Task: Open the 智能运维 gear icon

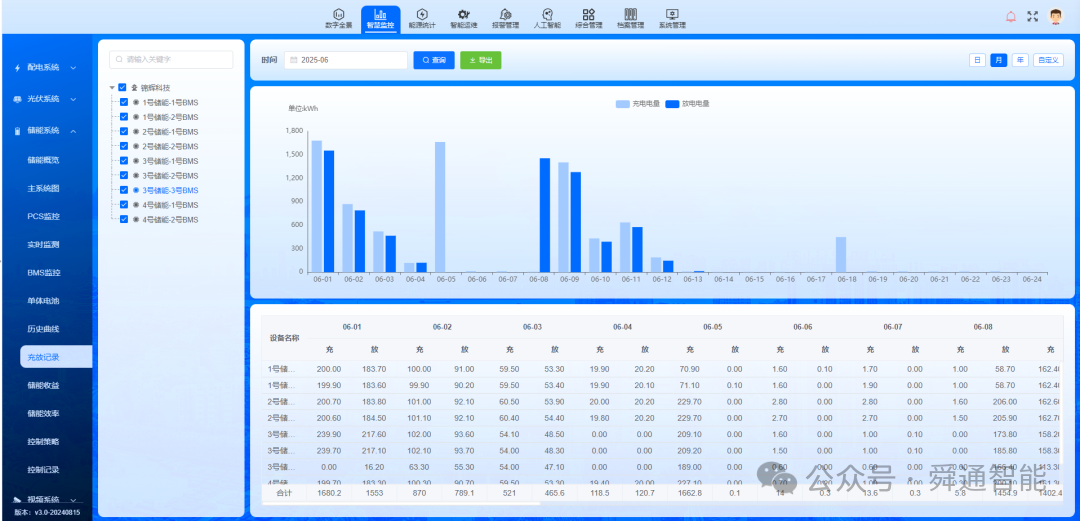Action: click(464, 14)
